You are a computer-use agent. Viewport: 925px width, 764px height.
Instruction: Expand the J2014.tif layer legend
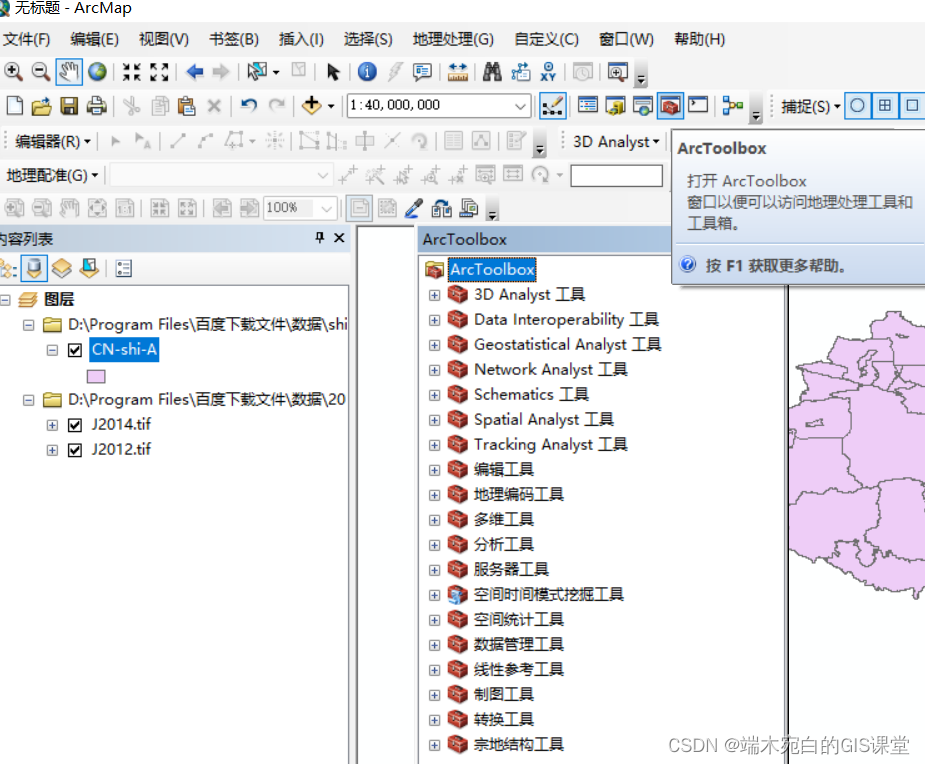(x=53, y=425)
